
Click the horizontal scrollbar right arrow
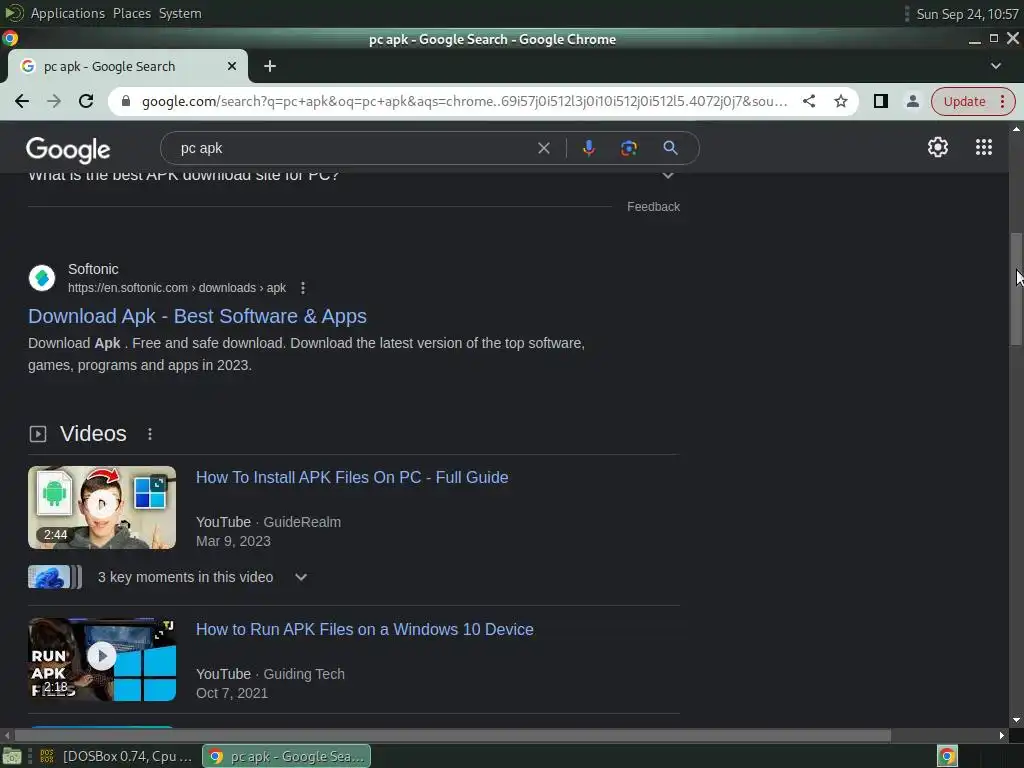(1002, 735)
